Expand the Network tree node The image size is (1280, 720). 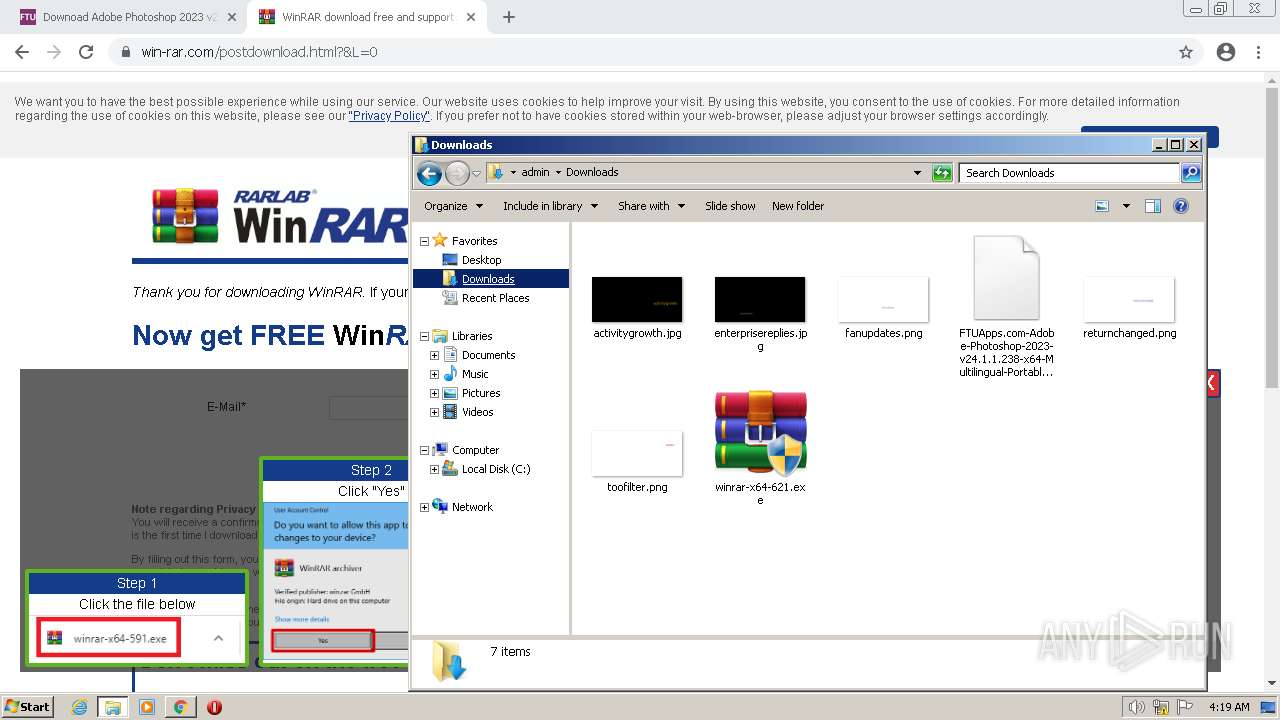[x=424, y=507]
